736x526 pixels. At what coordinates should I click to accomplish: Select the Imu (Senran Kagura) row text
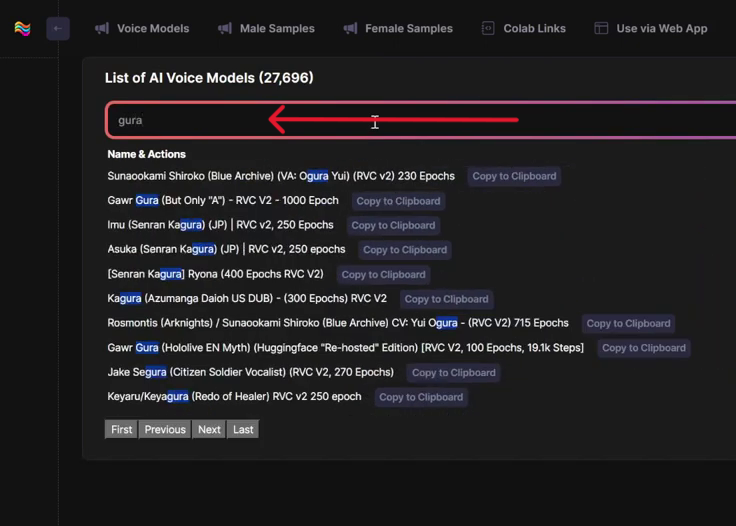[221, 225]
